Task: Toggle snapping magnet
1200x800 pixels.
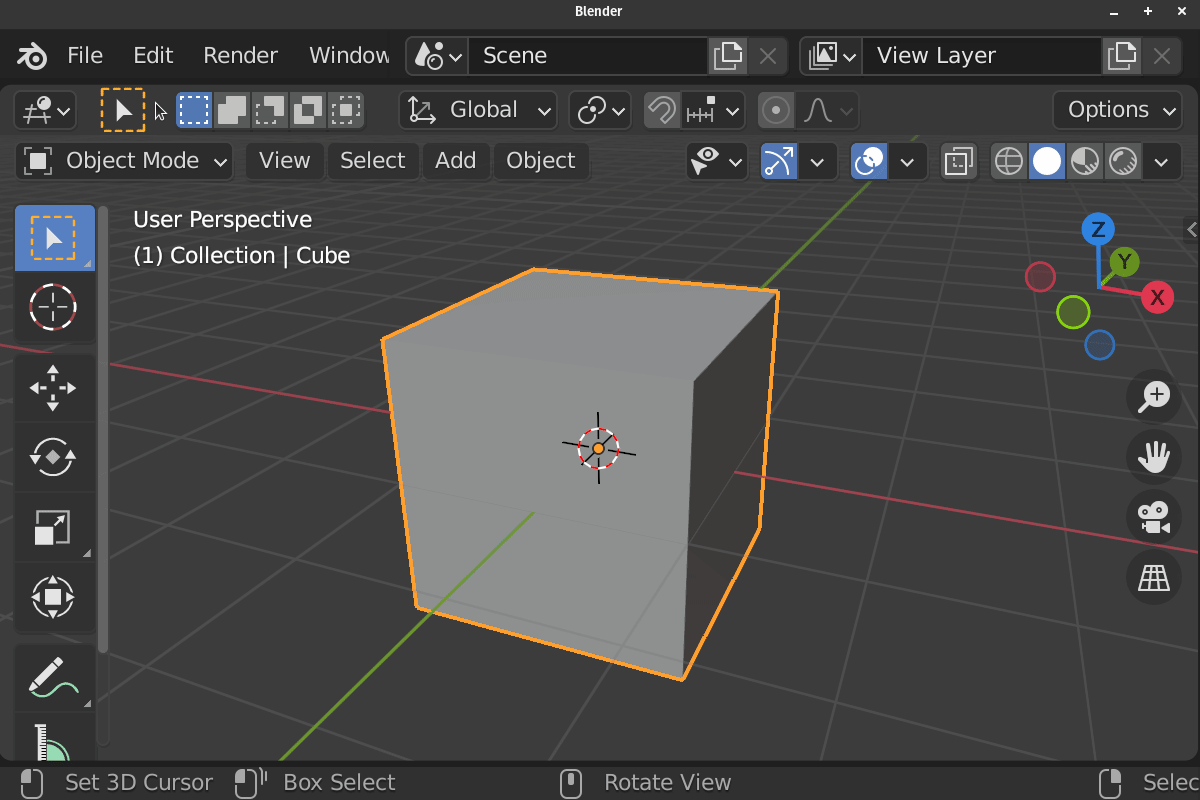Action: [661, 110]
